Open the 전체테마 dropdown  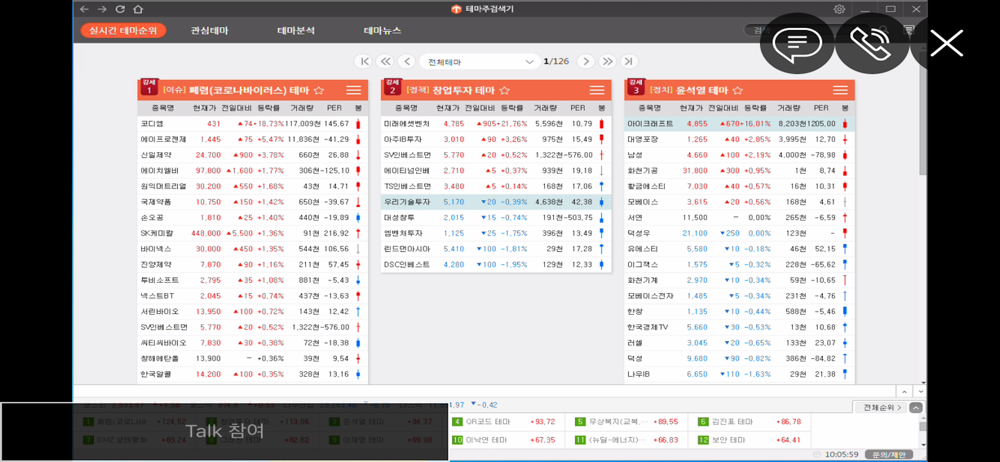click(480, 61)
